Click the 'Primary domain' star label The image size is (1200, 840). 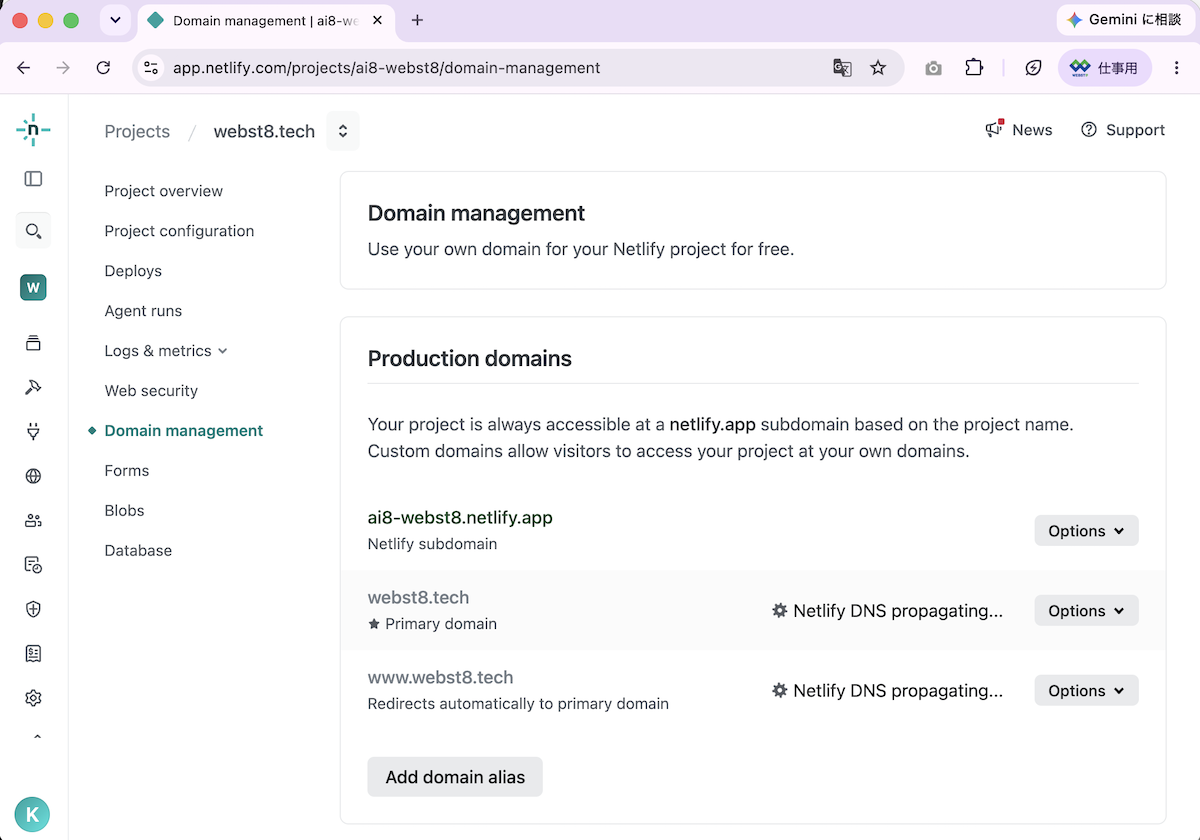pos(432,624)
